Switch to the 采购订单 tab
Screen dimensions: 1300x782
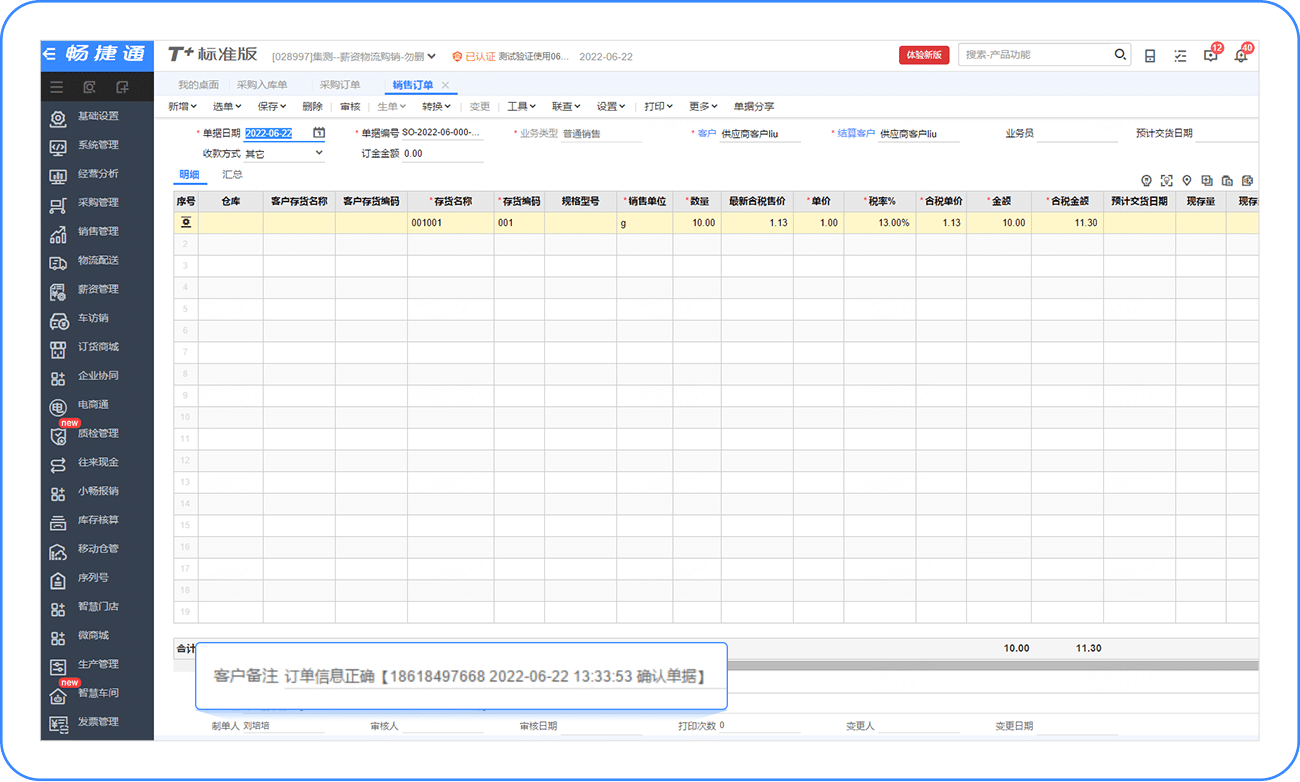340,85
